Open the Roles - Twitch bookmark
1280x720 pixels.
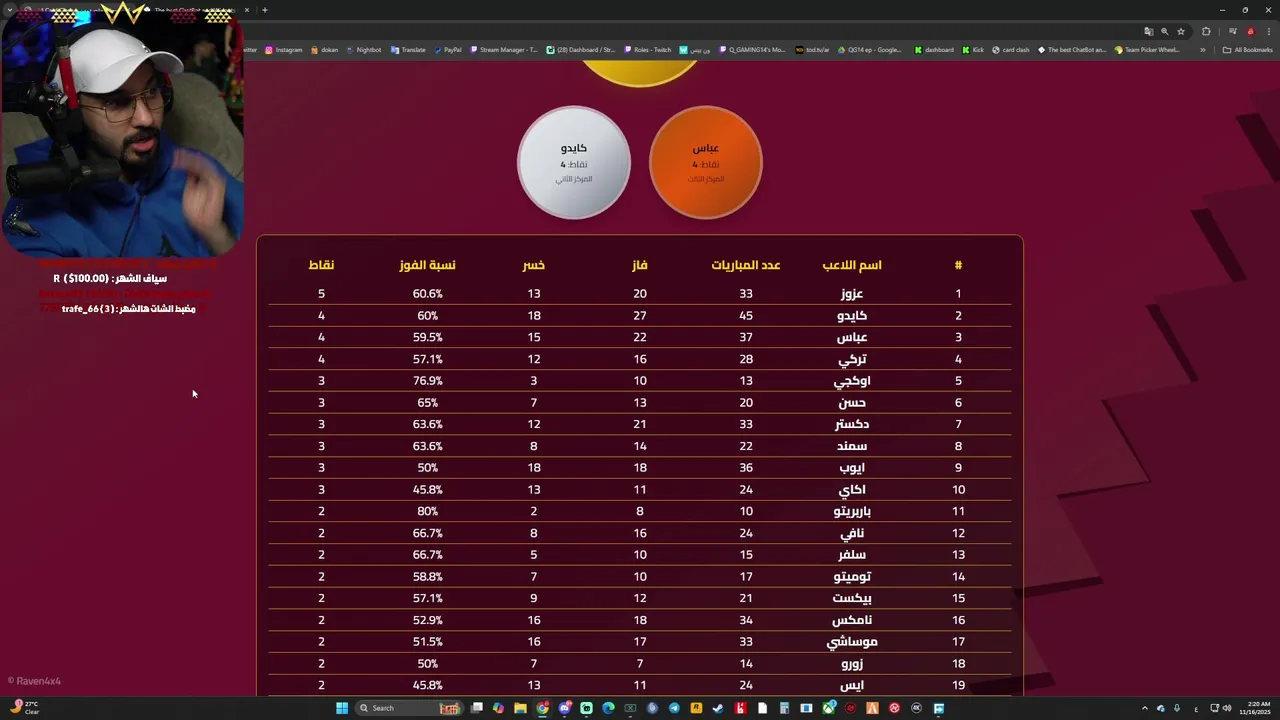click(647, 50)
